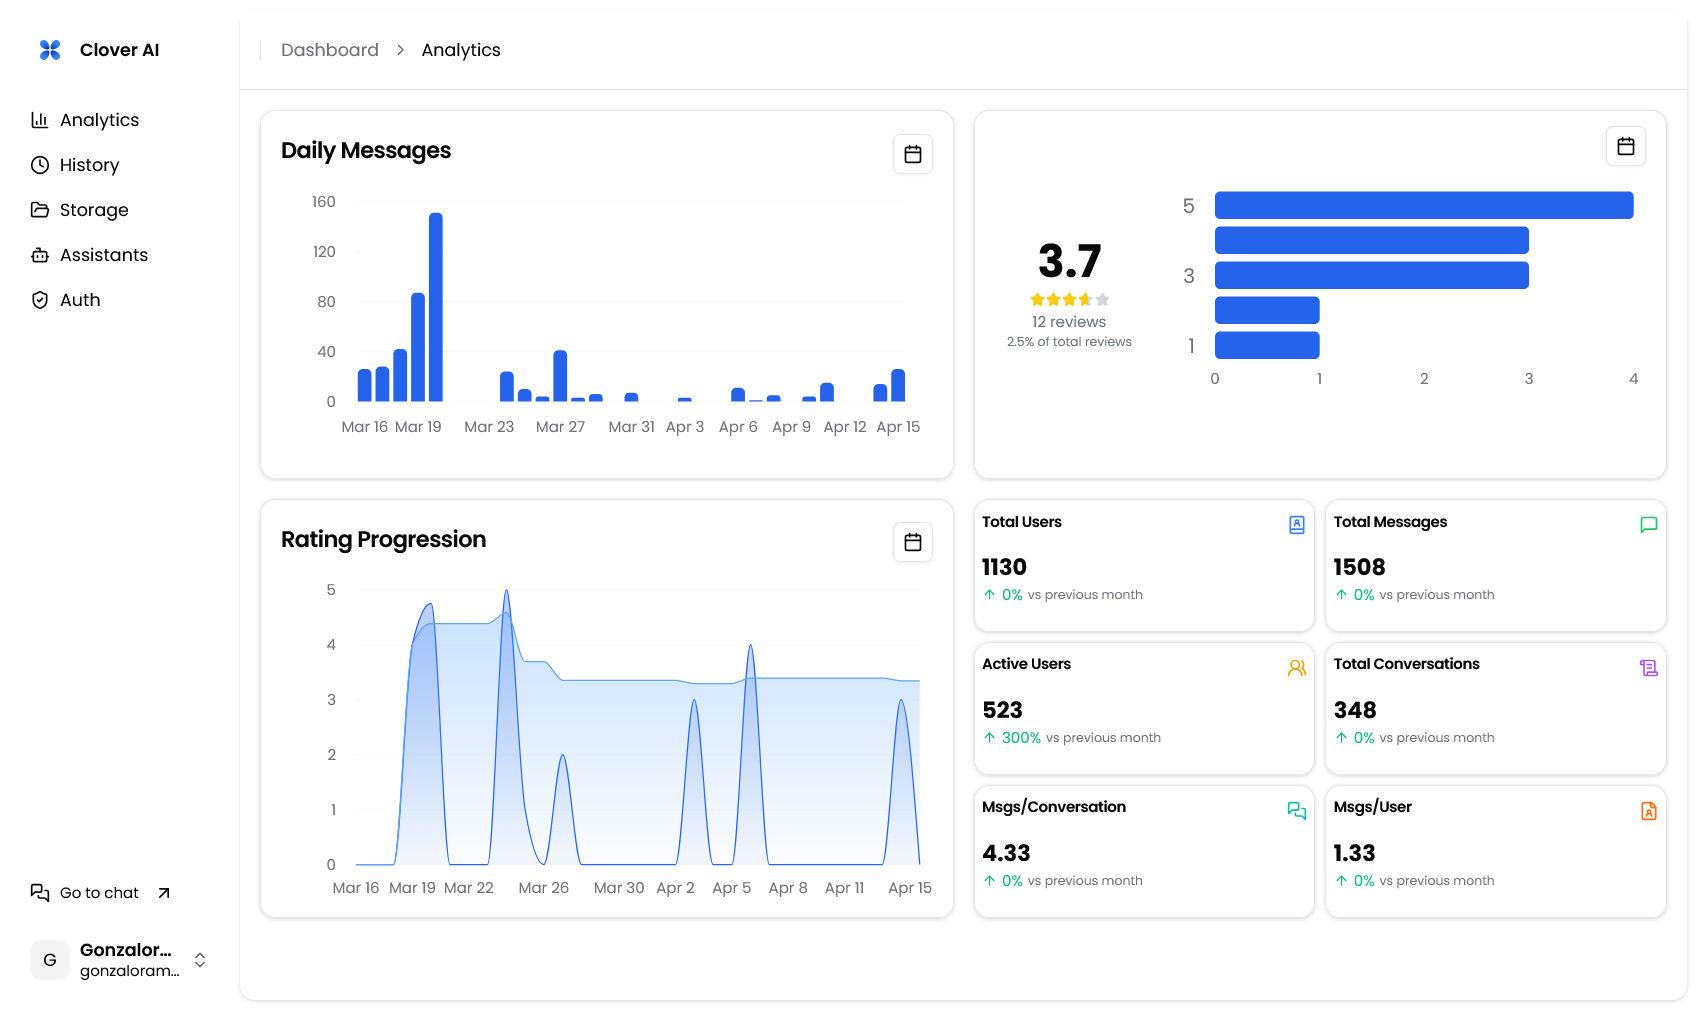Click the Msgs/Conversation chat icon
Image resolution: width=1697 pixels, height=1010 pixels.
1297,811
